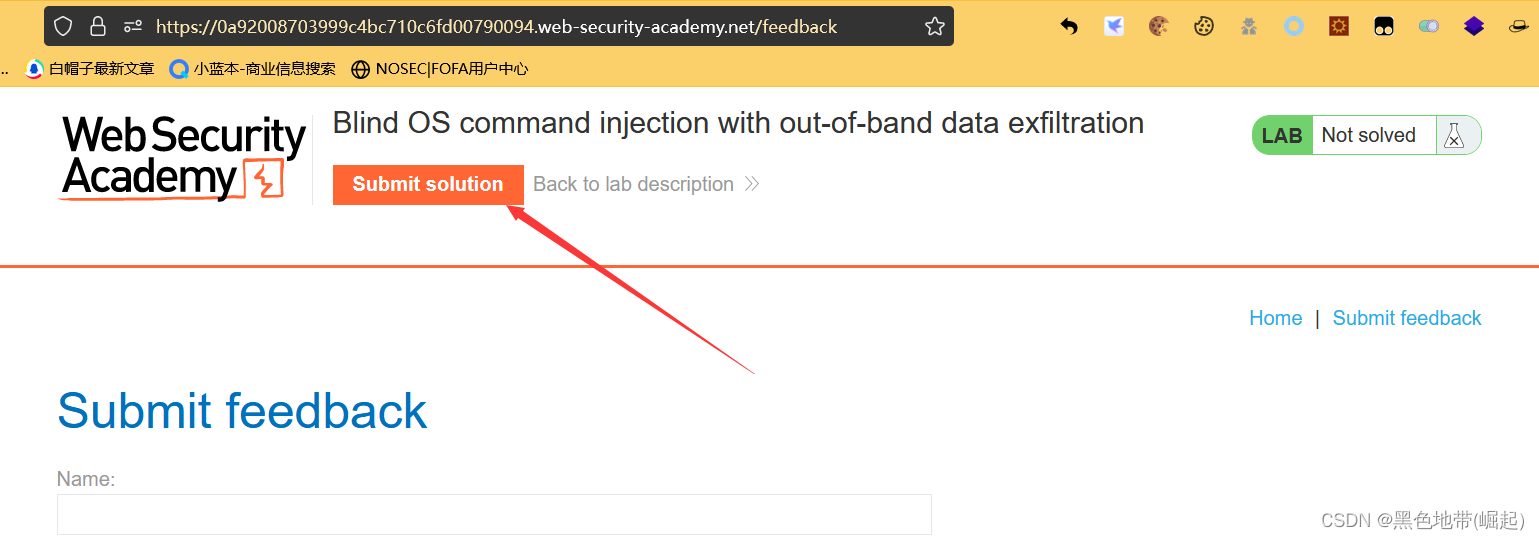Click the fedora hat extension icon
Viewport: 1539px width, 540px height.
click(x=1519, y=27)
